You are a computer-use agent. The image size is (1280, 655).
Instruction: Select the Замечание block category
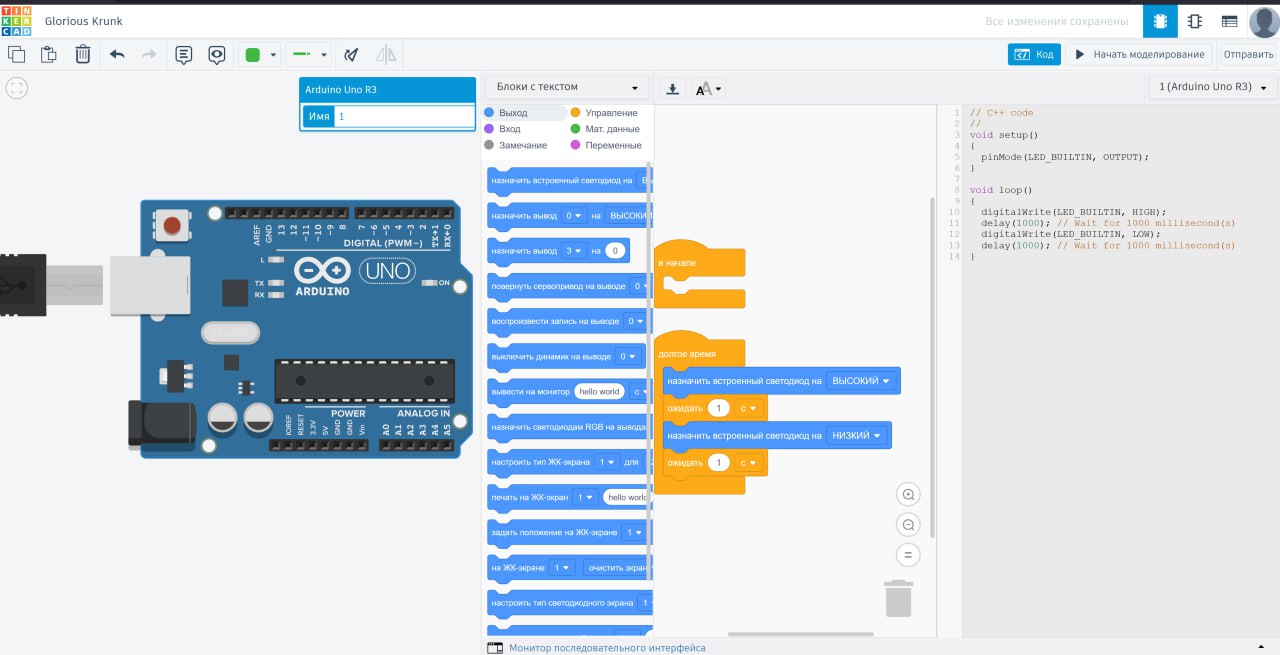click(x=514, y=145)
